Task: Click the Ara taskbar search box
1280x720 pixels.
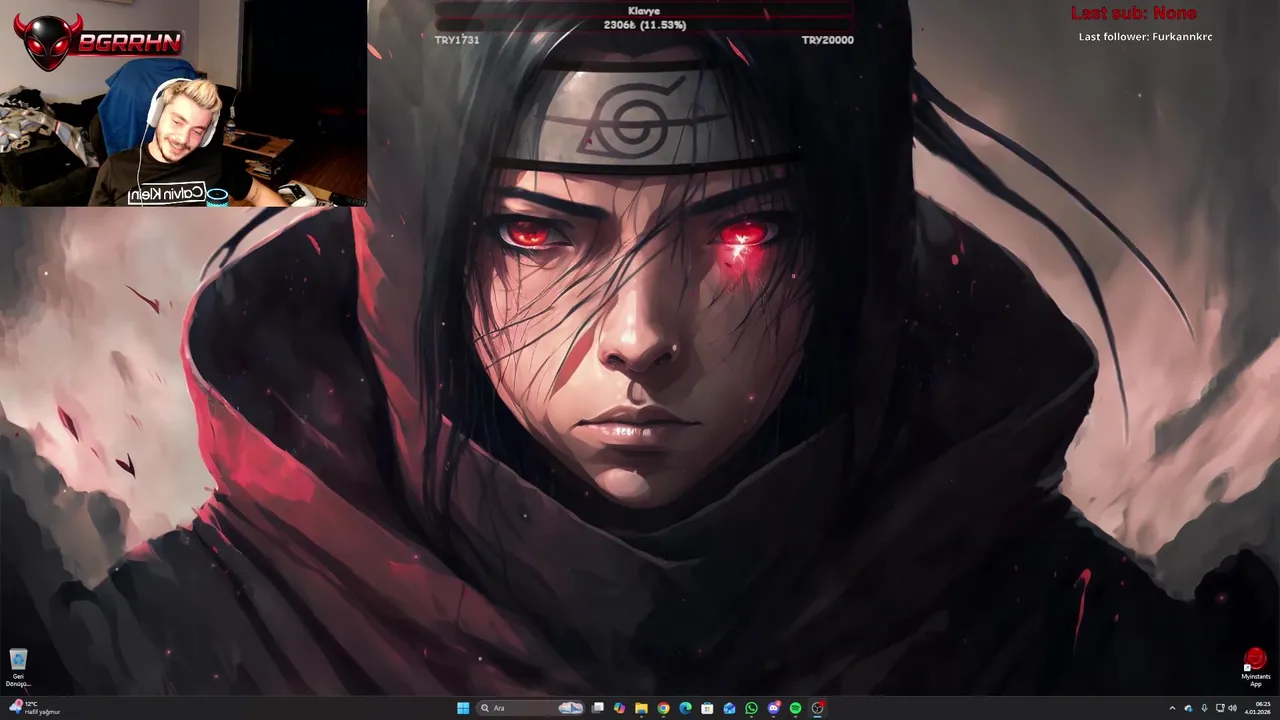Action: pos(530,708)
